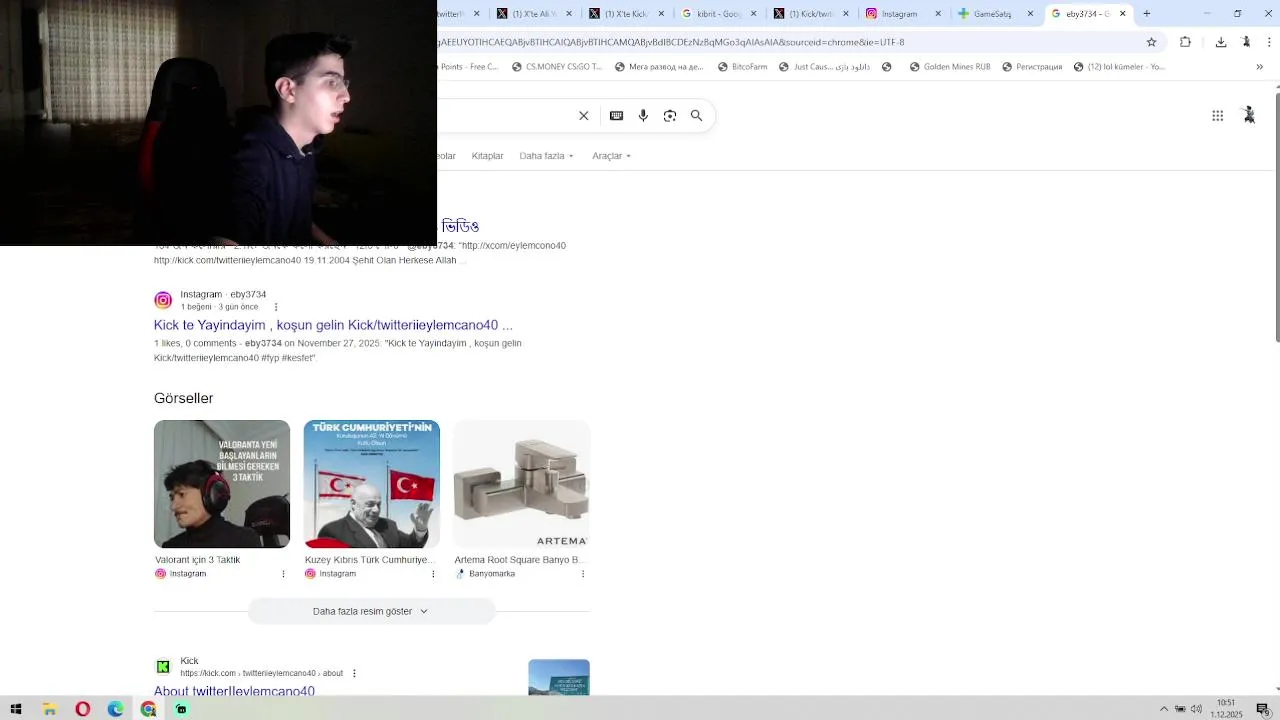Open options for Valorant için 3 Taktik image
This screenshot has height=720, width=1280.
tap(283, 574)
